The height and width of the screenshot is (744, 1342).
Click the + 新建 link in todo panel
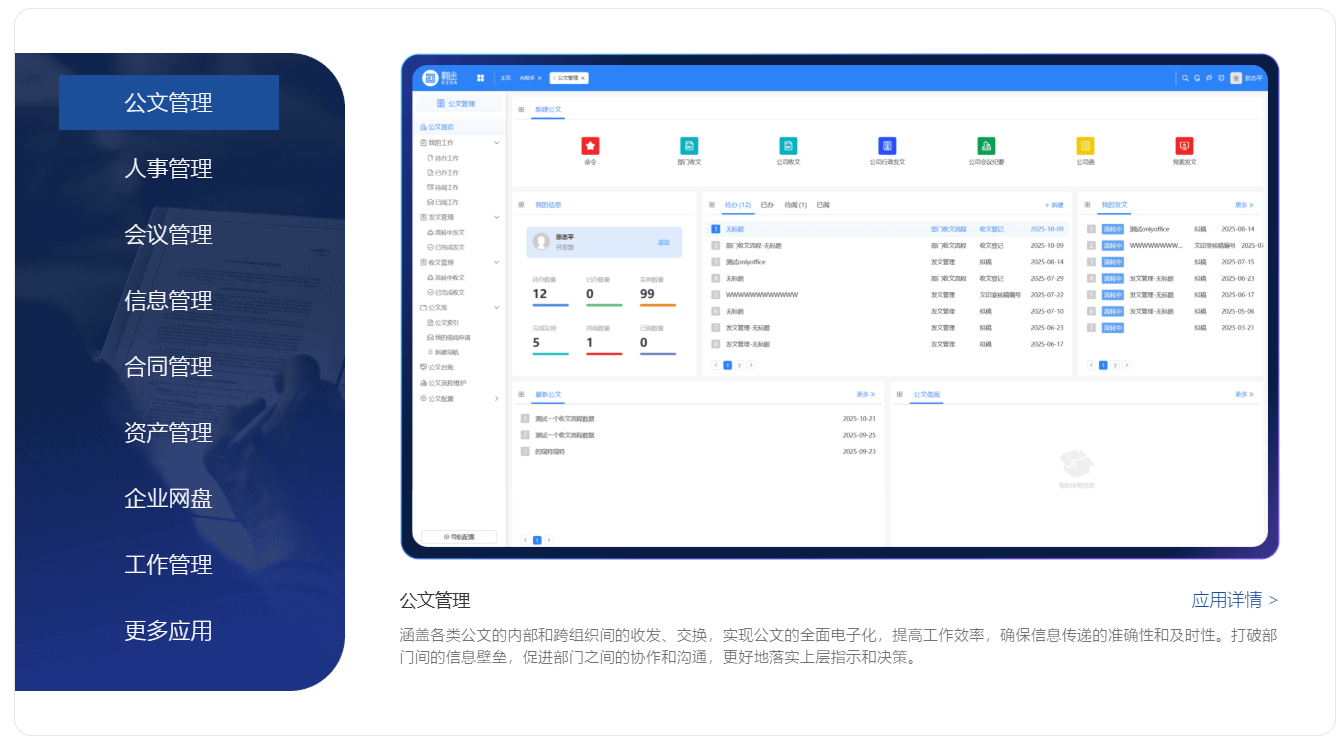click(1054, 205)
